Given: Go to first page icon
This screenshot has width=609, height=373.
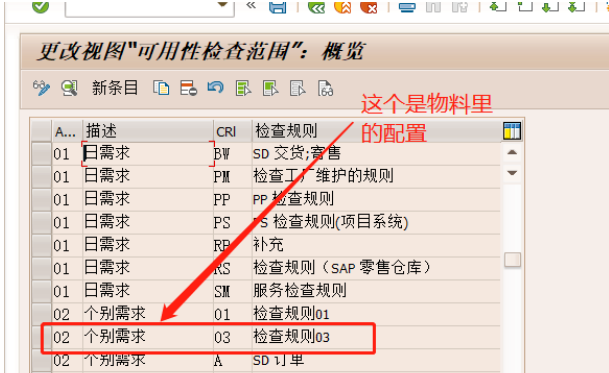Looking at the screenshot, I should coord(498,6).
